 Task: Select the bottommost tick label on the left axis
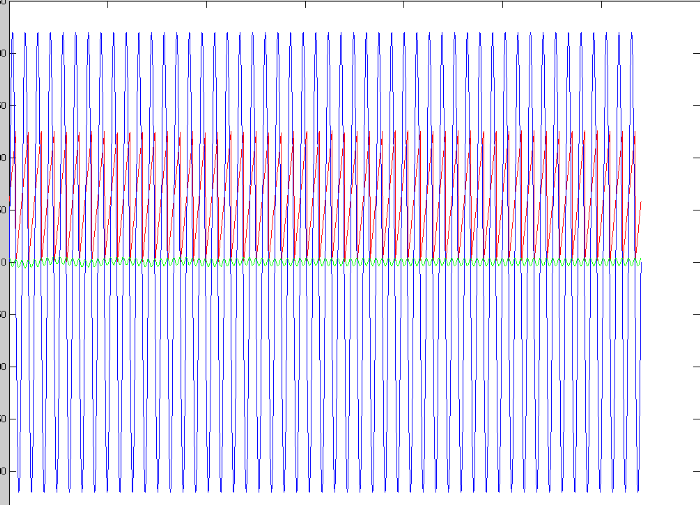5,470
